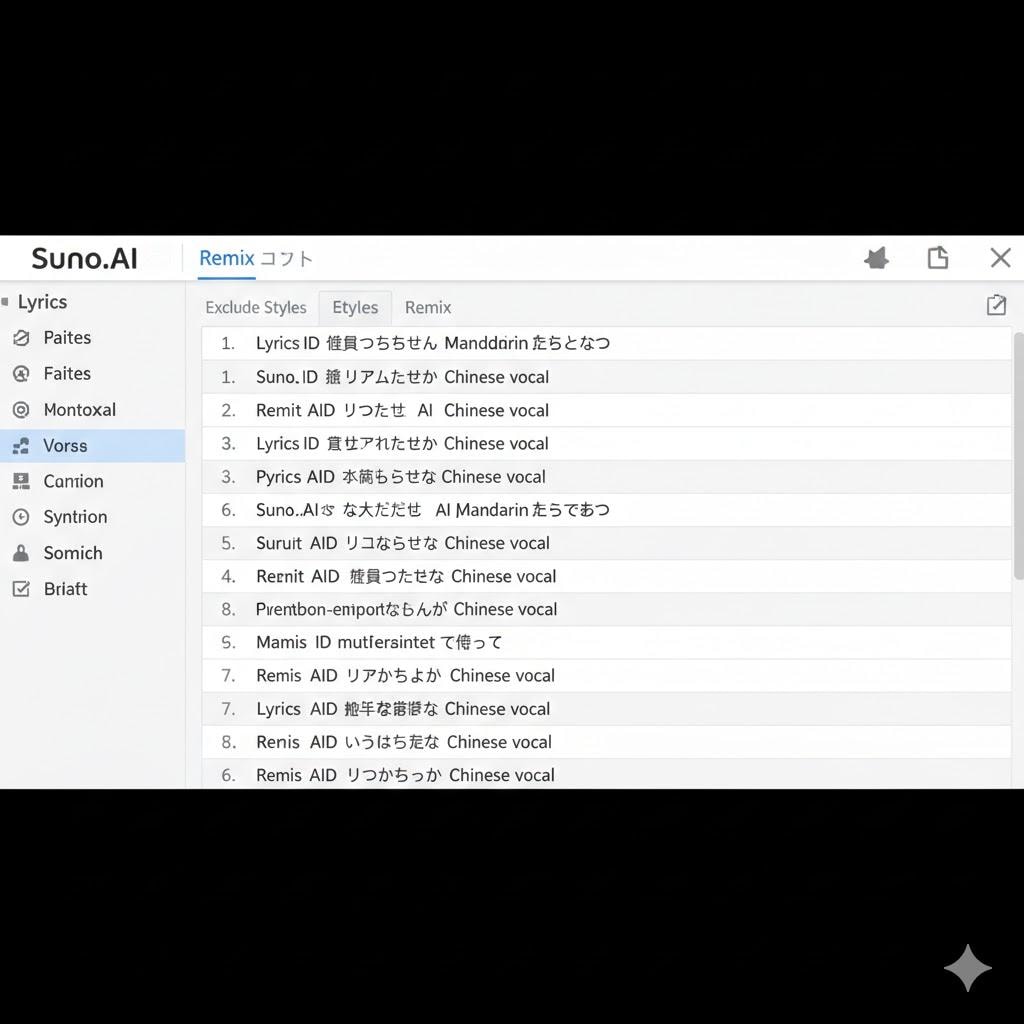Open the Somich user profile icon

(x=22, y=553)
